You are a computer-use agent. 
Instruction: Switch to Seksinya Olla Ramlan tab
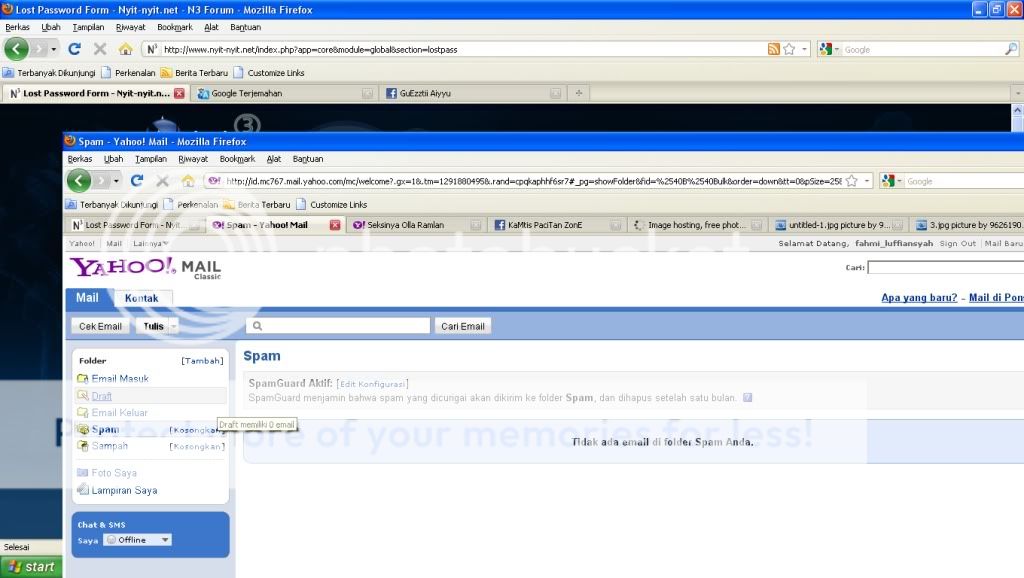(x=417, y=225)
